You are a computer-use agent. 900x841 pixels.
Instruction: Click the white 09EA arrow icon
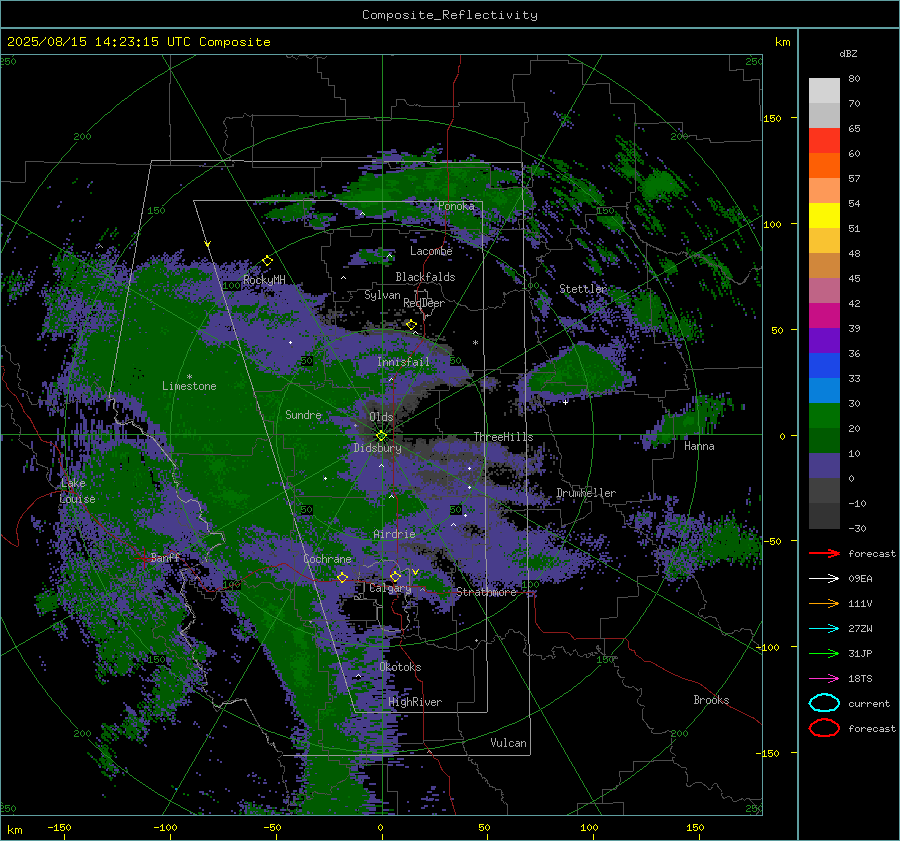[x=824, y=579]
